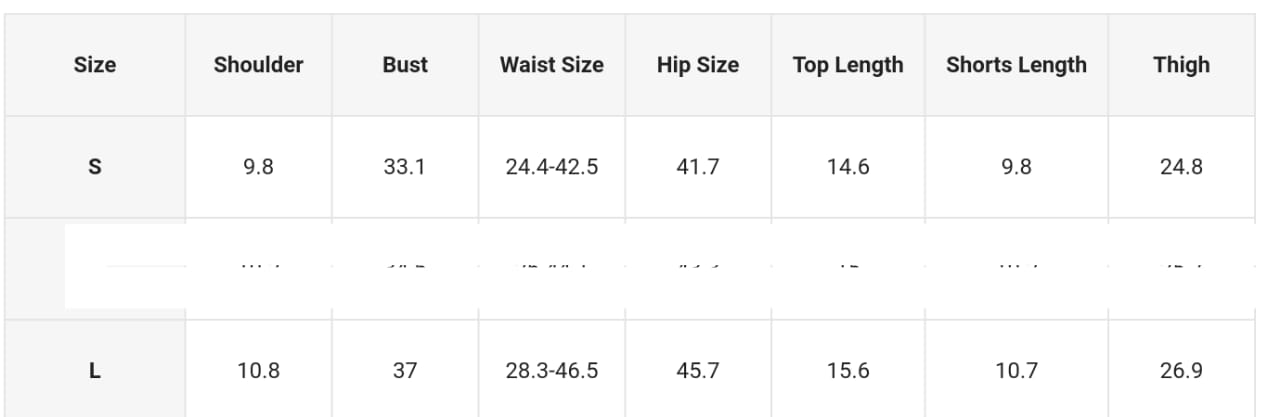1280x417 pixels.
Task: Click shorts length value 10.7
Action: click(x=1016, y=371)
